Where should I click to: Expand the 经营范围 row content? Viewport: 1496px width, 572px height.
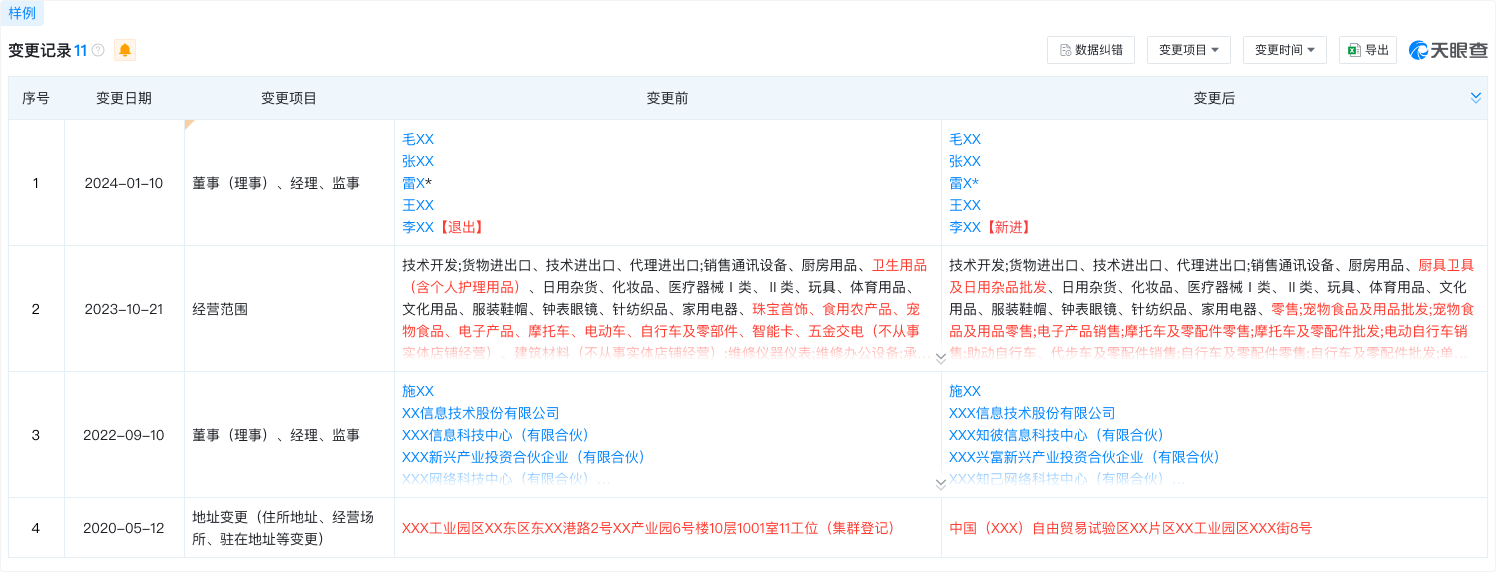pos(940,357)
